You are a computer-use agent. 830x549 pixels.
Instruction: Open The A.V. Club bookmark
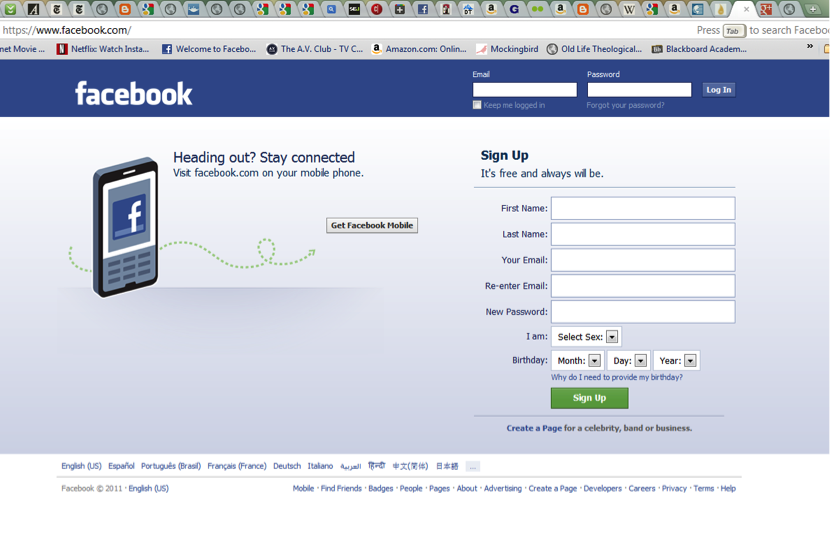pyautogui.click(x=315, y=49)
